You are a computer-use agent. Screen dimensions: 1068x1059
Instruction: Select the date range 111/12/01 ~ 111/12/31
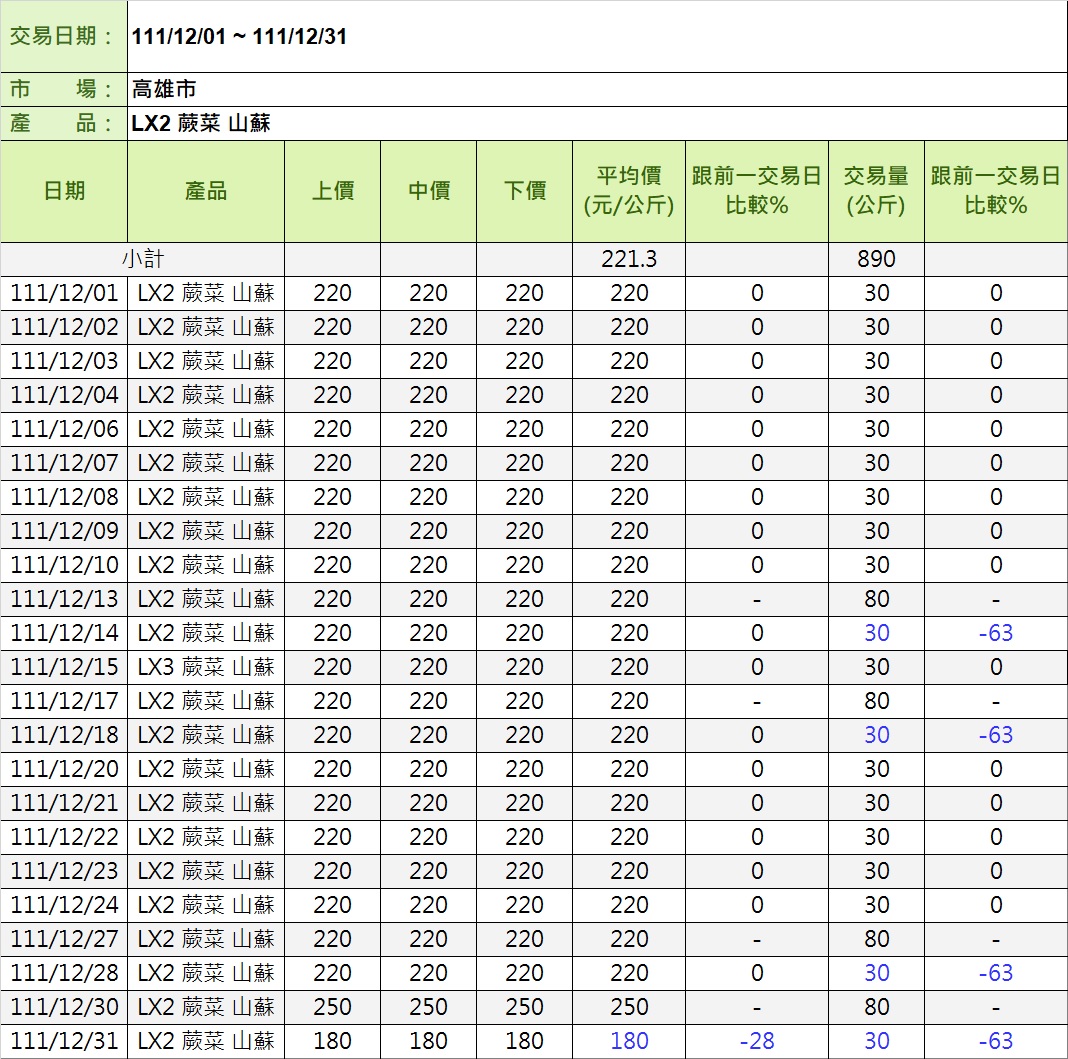[x=240, y=37]
